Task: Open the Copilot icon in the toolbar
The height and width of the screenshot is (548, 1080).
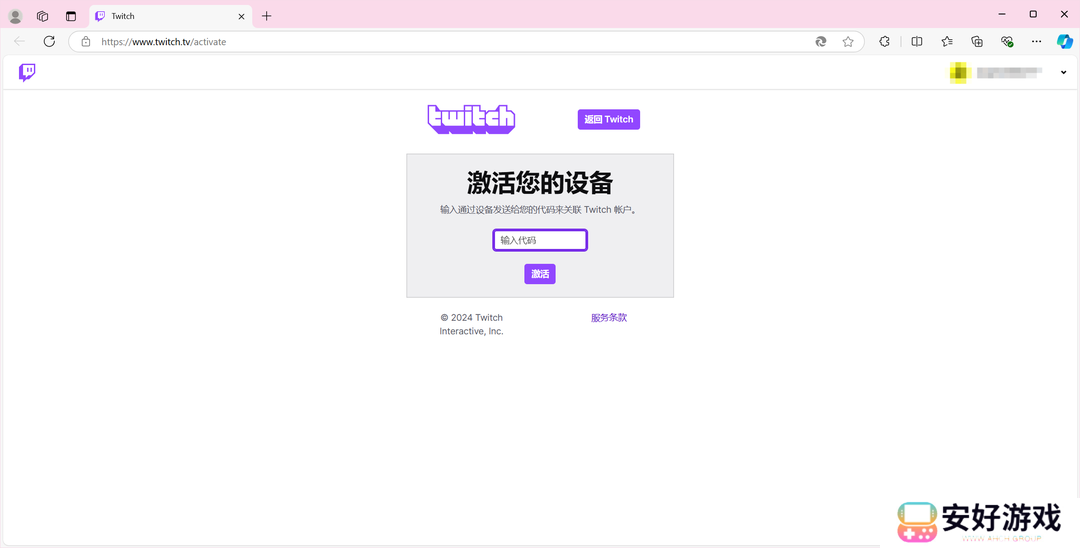Action: point(1064,42)
